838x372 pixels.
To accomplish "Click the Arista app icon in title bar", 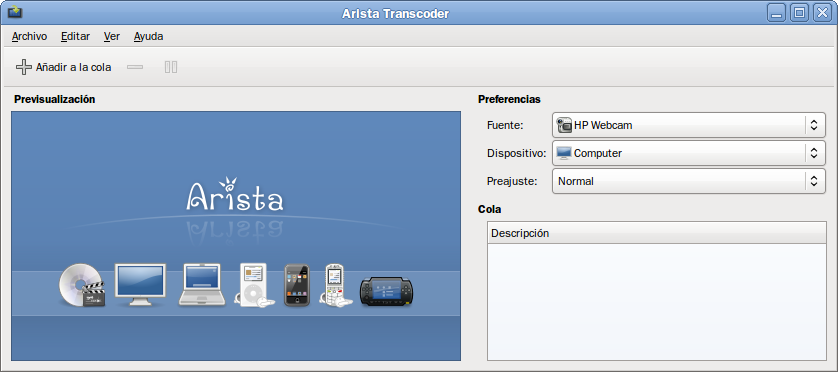I will tap(14, 12).
